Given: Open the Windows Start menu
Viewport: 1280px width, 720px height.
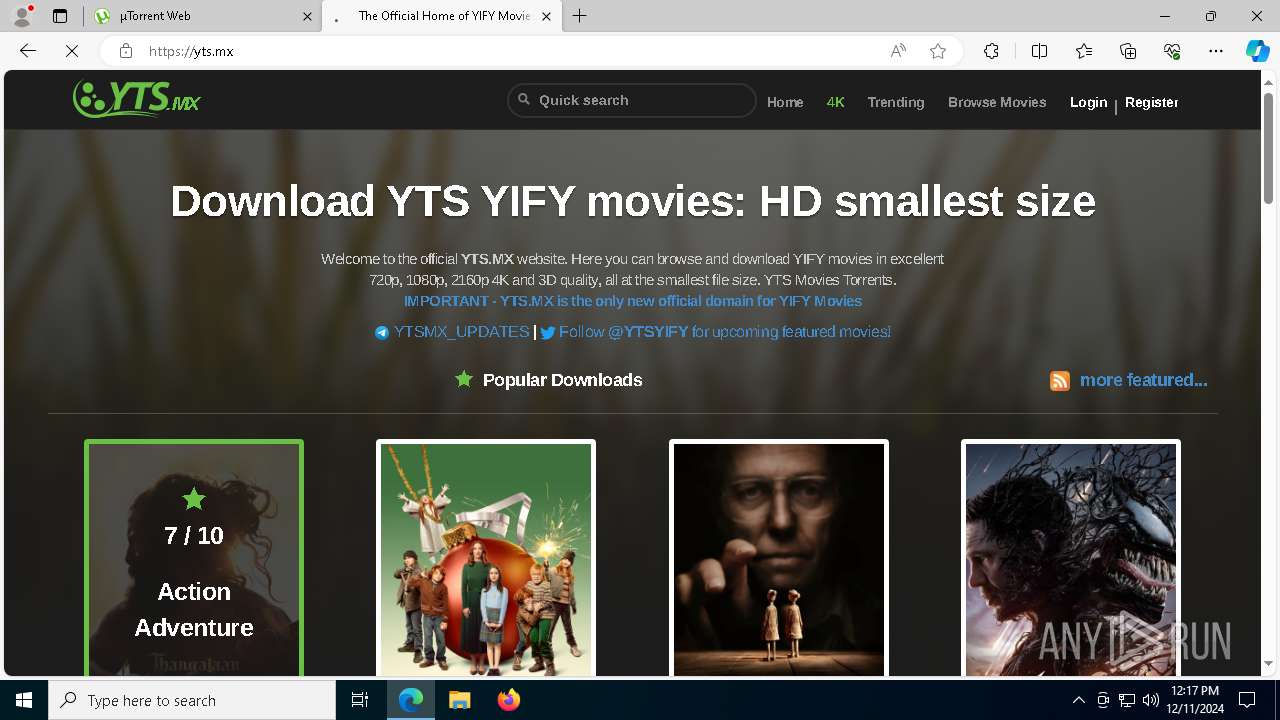Looking at the screenshot, I should 24,700.
